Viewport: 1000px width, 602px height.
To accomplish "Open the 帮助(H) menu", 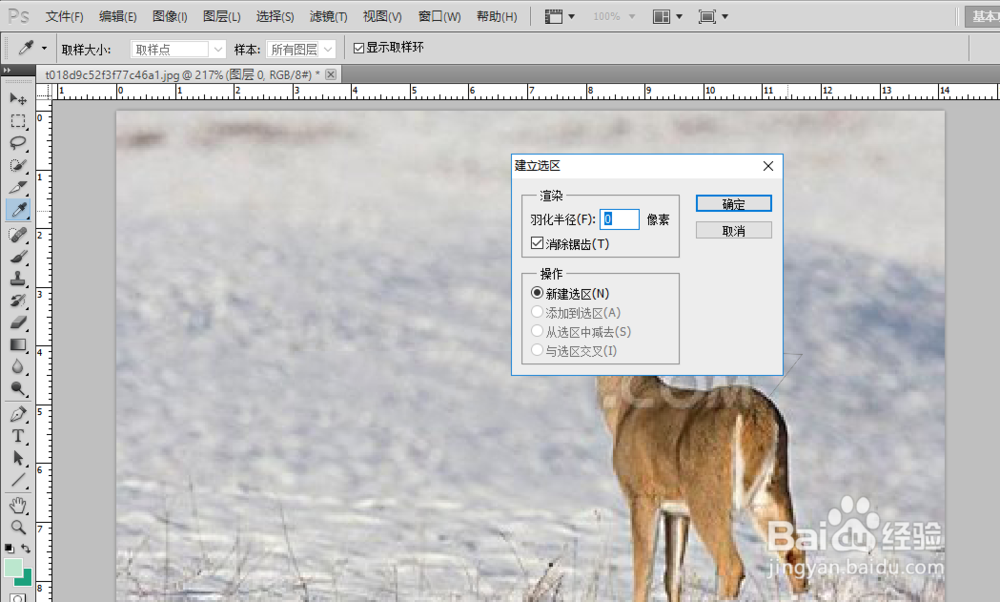I will click(497, 17).
